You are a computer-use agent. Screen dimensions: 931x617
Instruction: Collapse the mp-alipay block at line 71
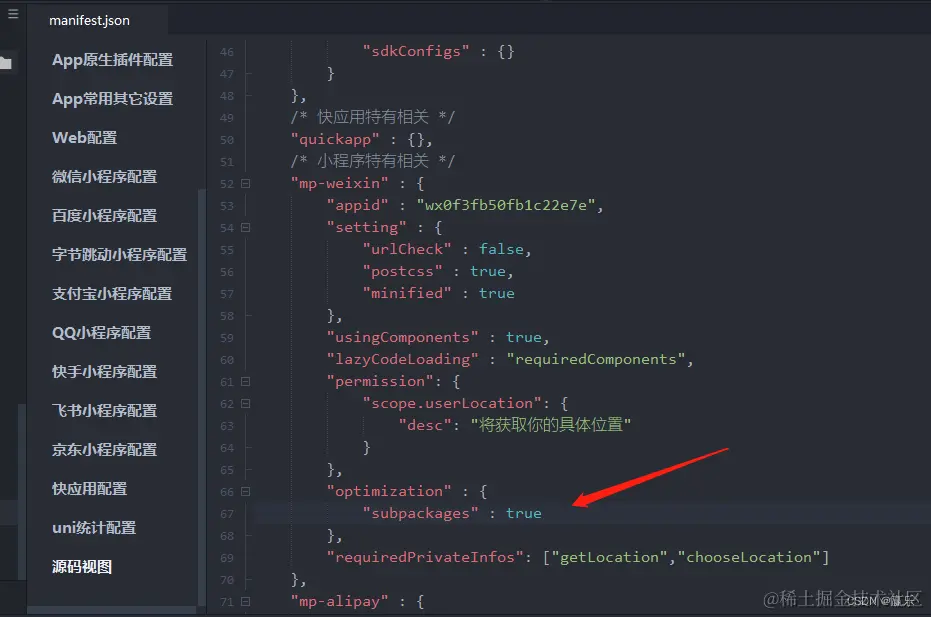click(245, 602)
